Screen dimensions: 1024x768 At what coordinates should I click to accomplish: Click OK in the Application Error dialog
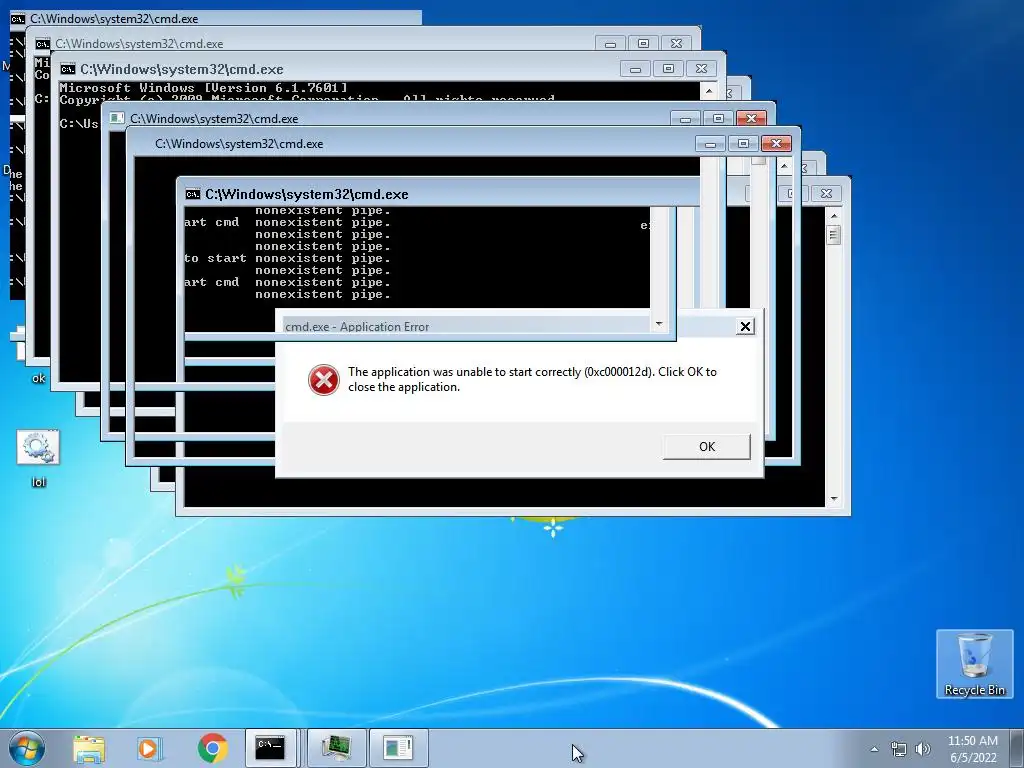(707, 447)
